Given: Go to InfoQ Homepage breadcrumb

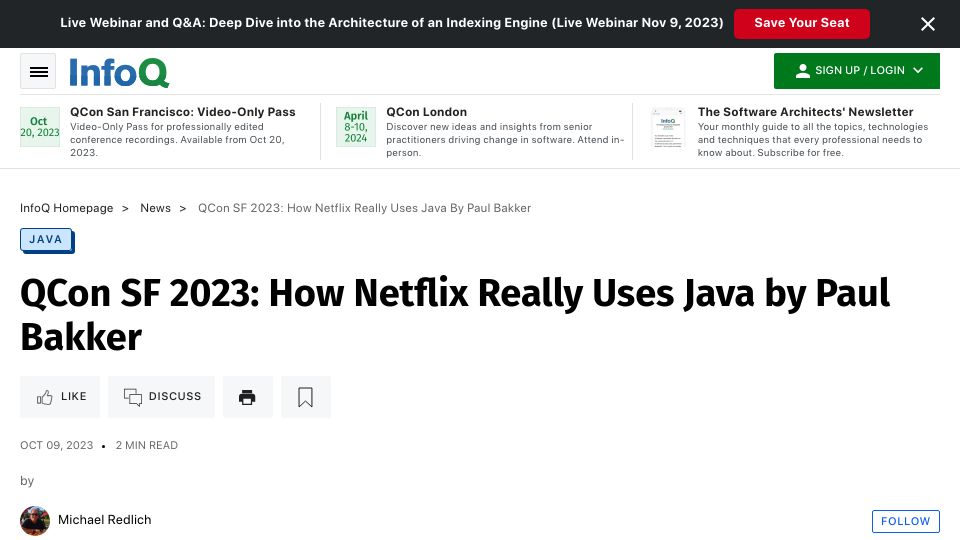Looking at the screenshot, I should point(66,208).
